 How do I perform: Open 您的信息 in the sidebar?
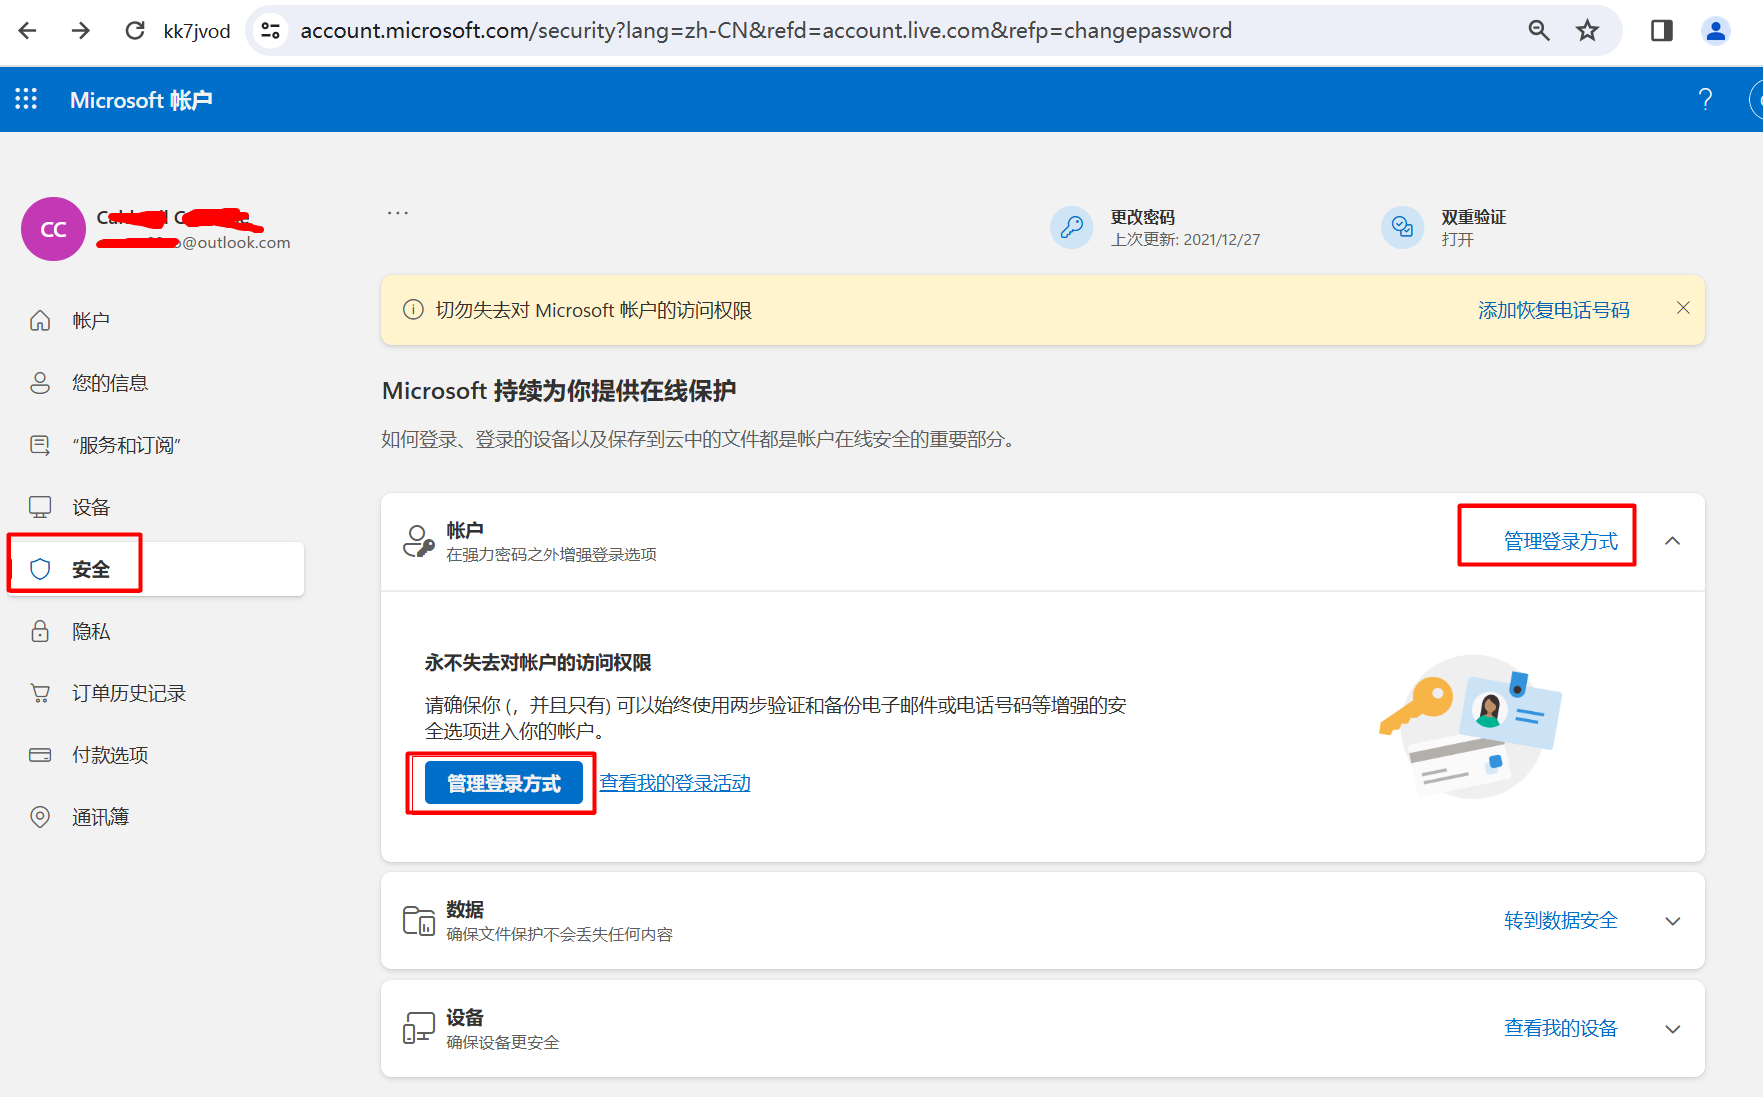[110, 383]
